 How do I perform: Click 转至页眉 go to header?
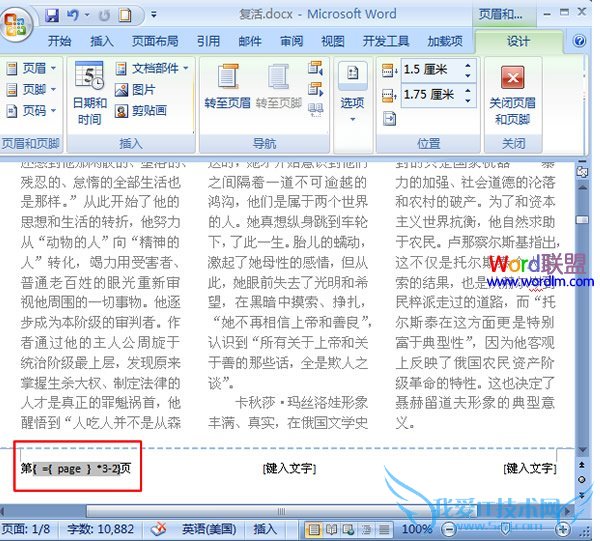click(x=227, y=86)
